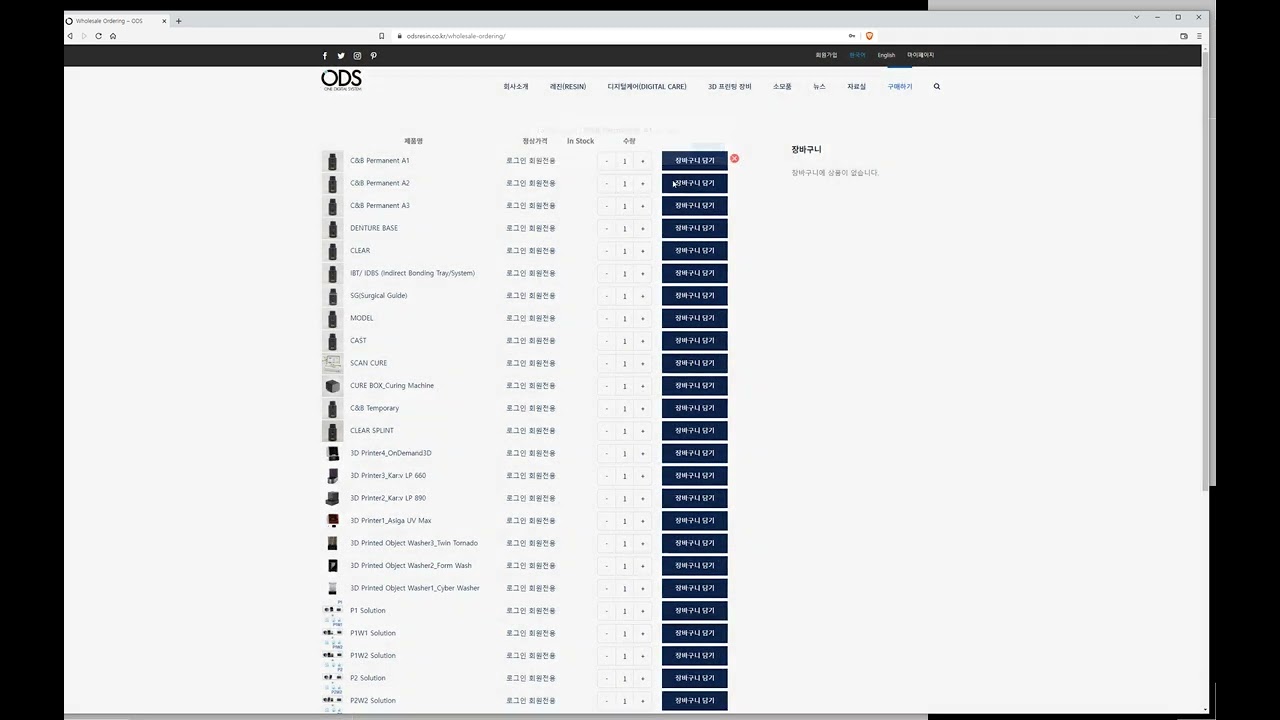1280x720 pixels.
Task: Open the ODS Facebook page icon
Action: [x=324, y=56]
